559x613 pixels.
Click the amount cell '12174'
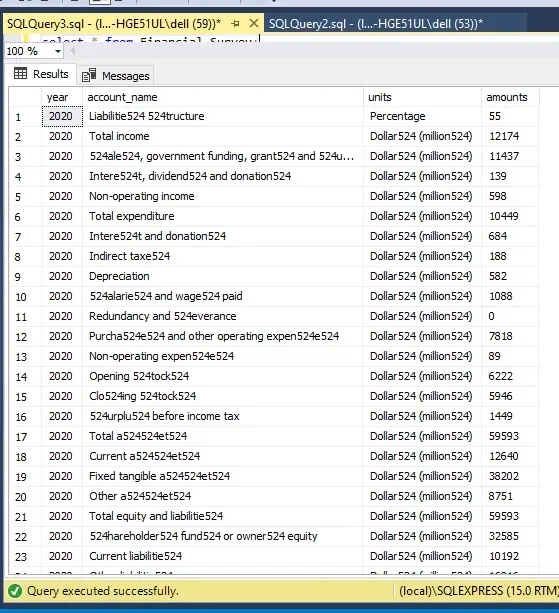click(x=510, y=136)
